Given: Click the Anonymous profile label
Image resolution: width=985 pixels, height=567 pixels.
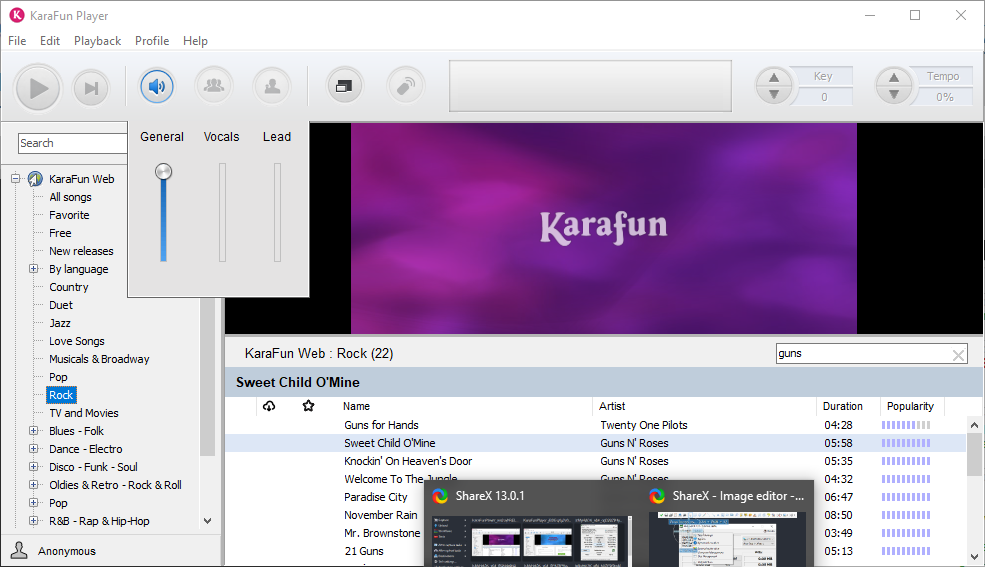Looking at the screenshot, I should coord(67,551).
